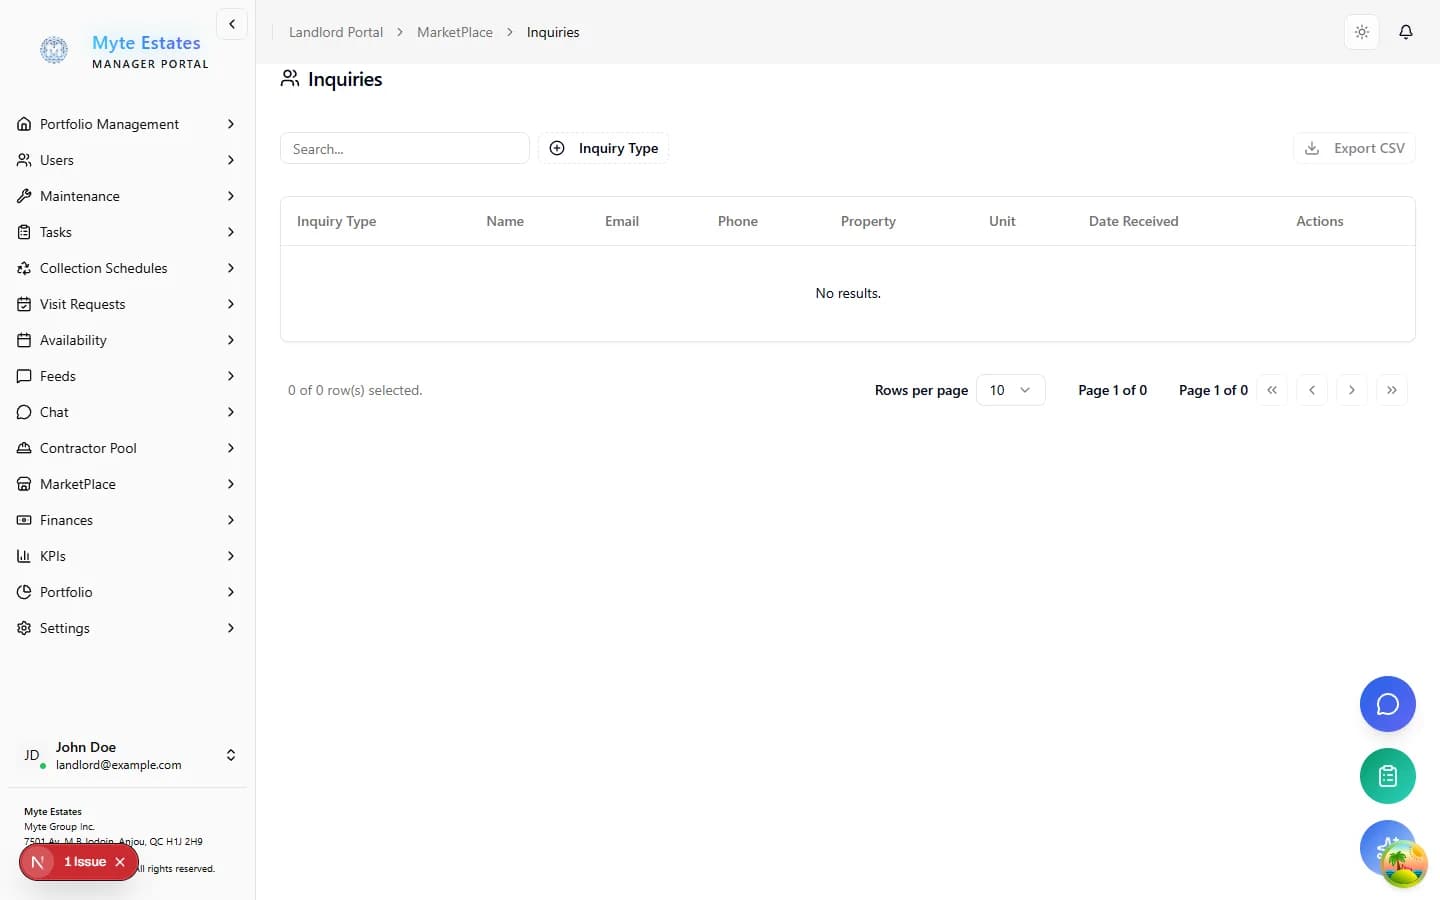
Task: Go to the first page button
Action: (1272, 390)
